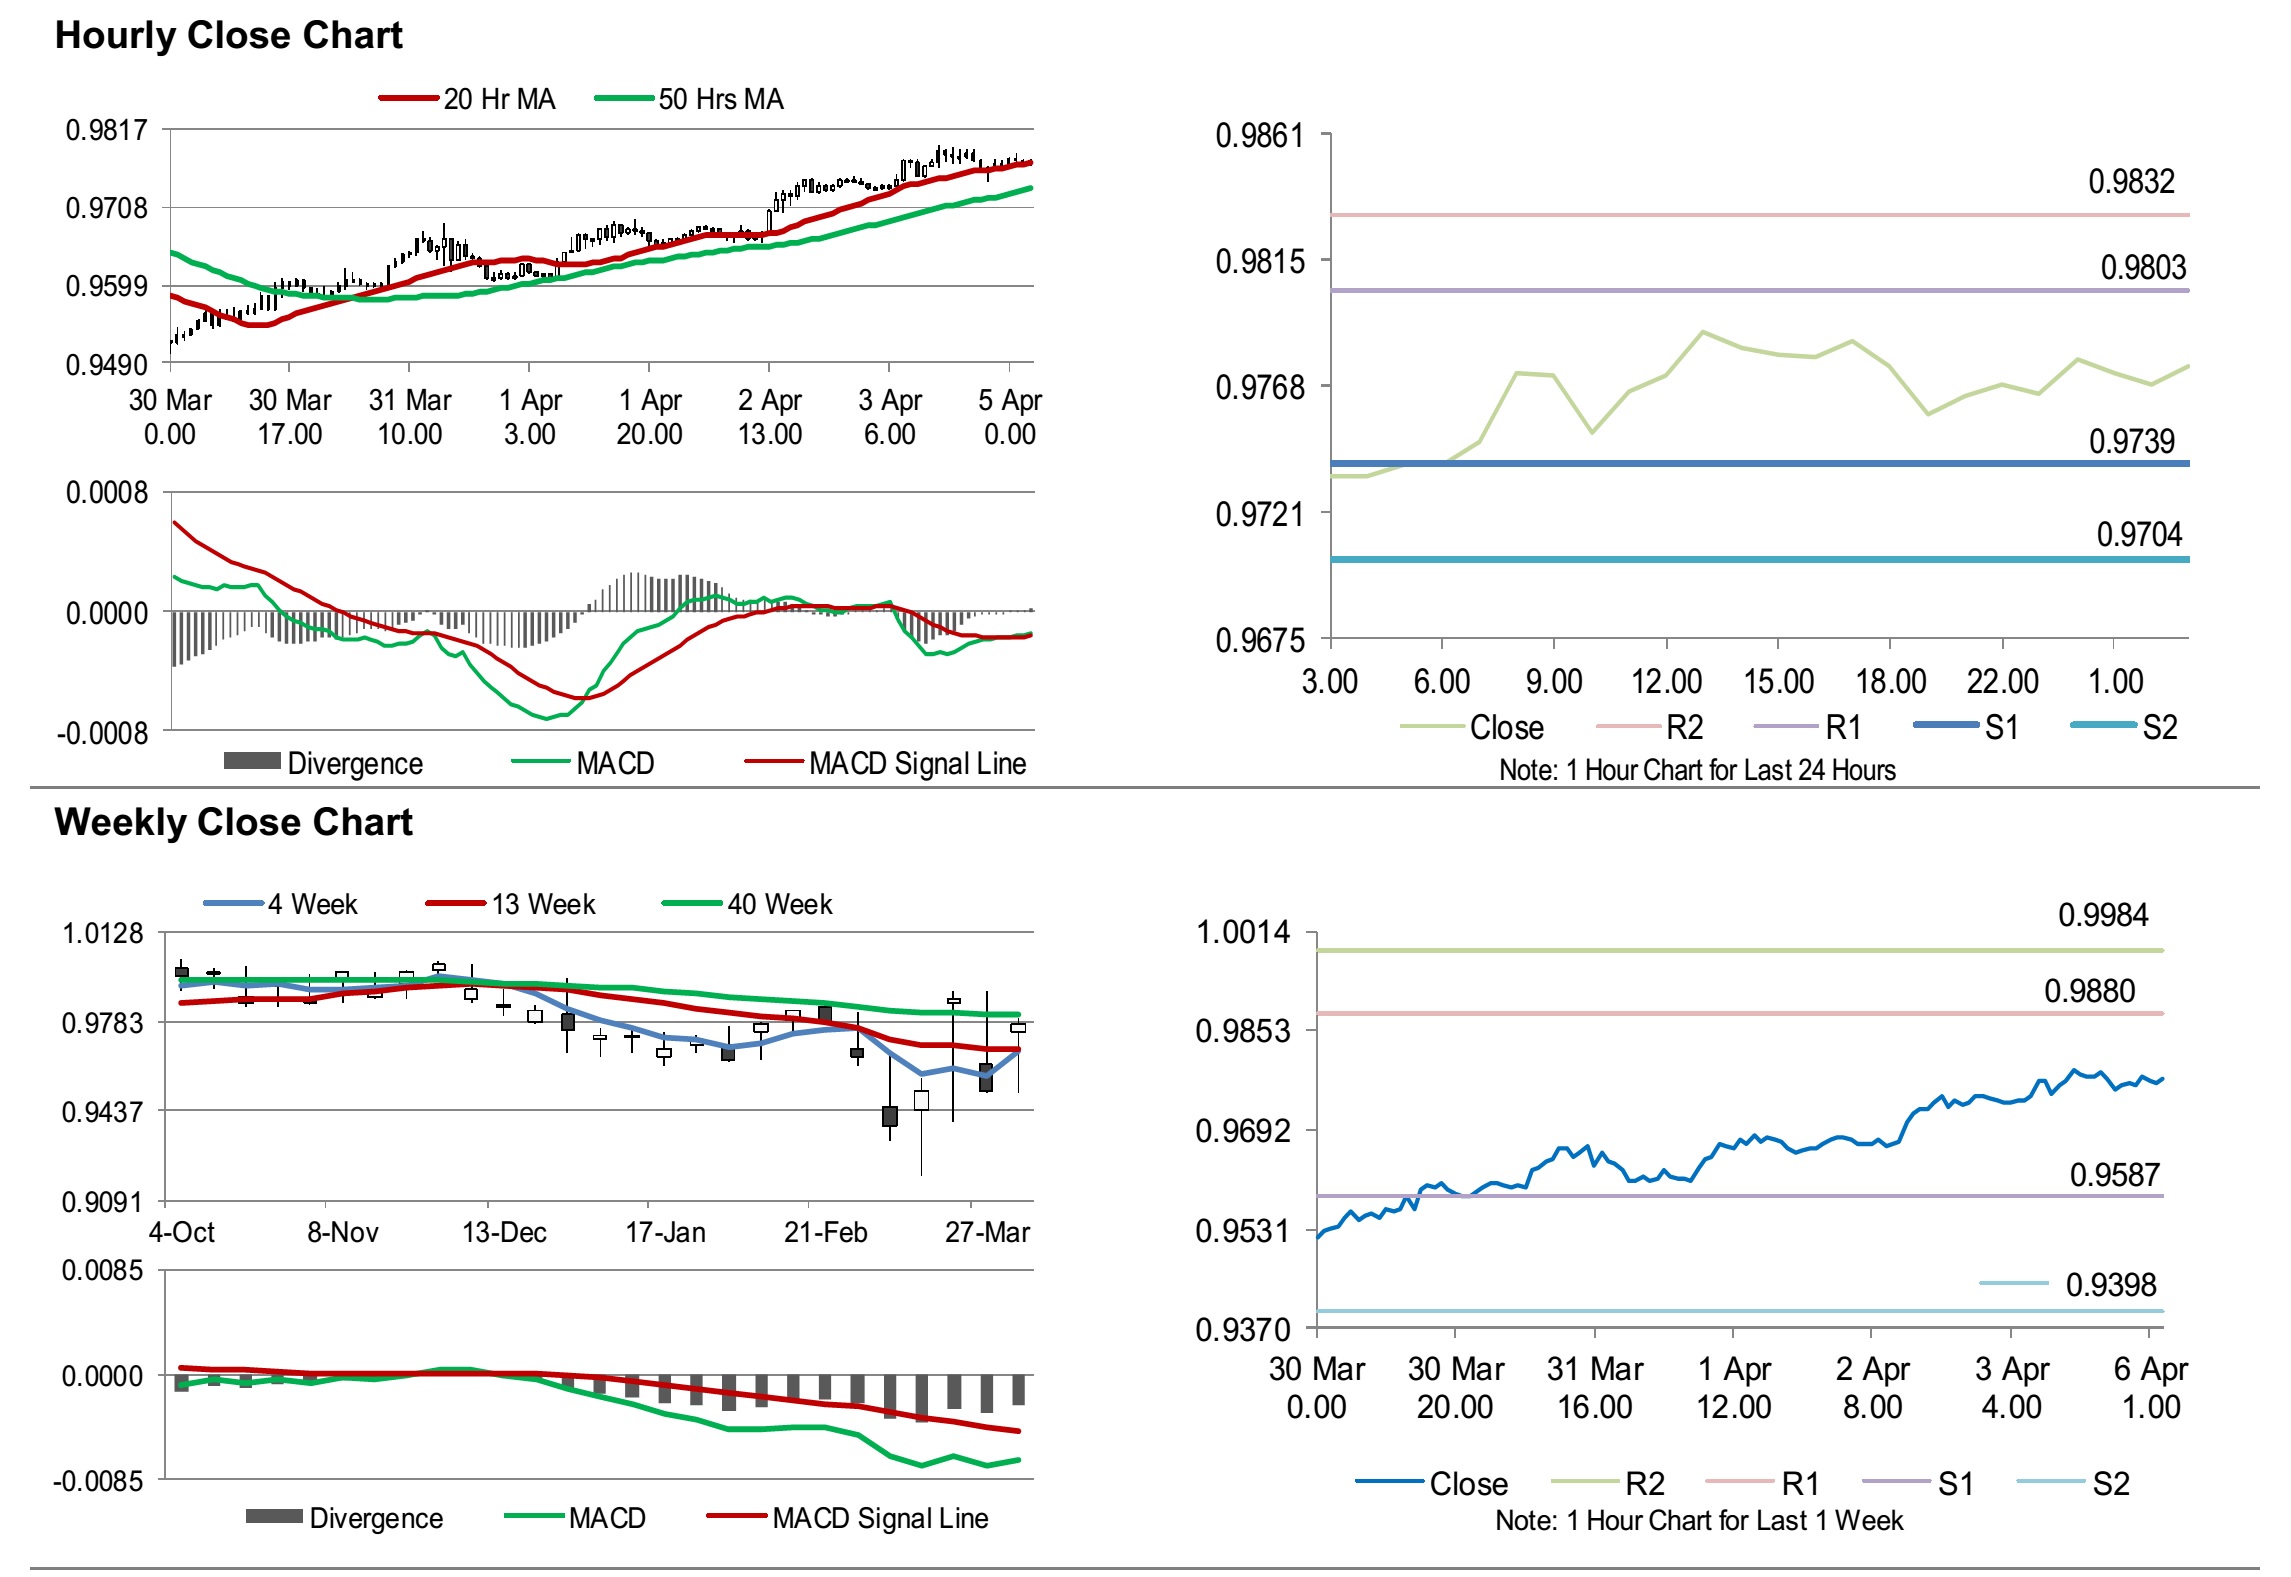Viewport: 2291px width, 1577px height.
Task: Click the 40 Week green legend line
Action: pyautogui.click(x=692, y=903)
